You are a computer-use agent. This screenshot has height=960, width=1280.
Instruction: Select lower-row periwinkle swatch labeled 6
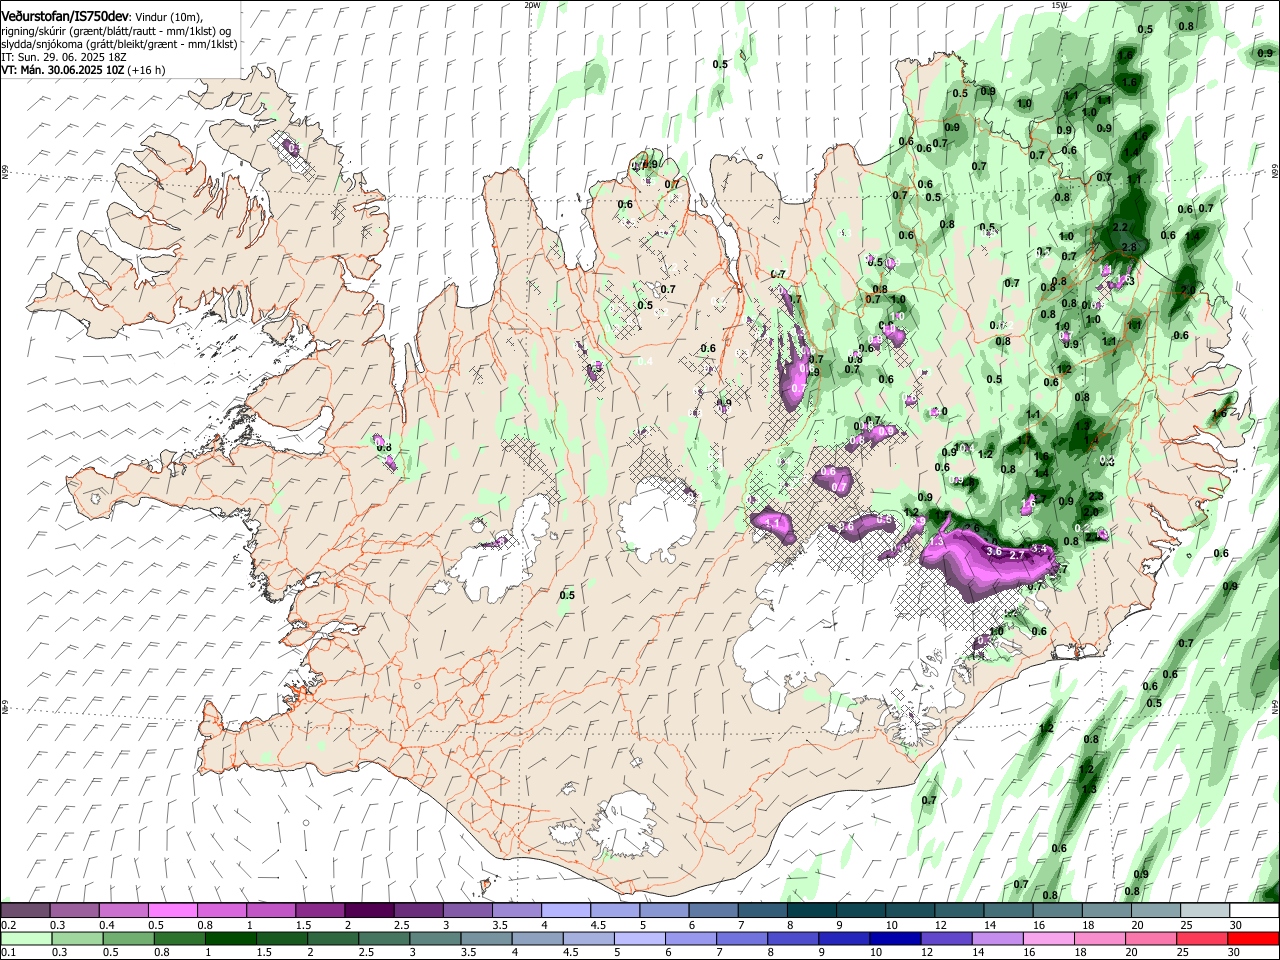(x=689, y=938)
